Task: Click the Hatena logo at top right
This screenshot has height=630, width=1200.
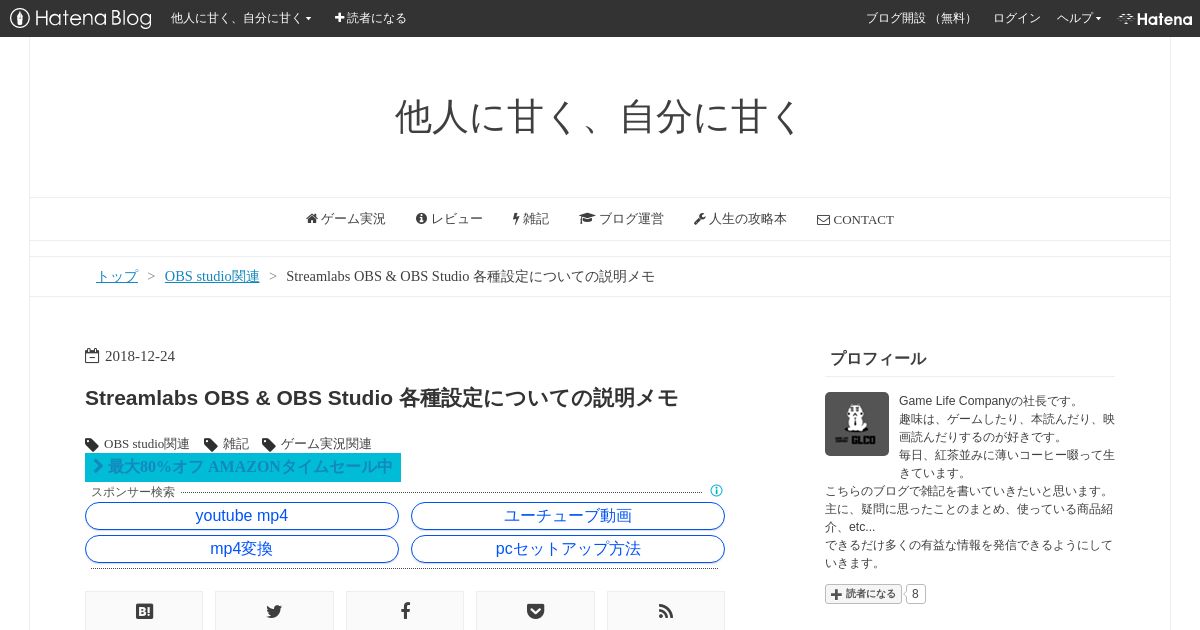Action: tap(1155, 18)
